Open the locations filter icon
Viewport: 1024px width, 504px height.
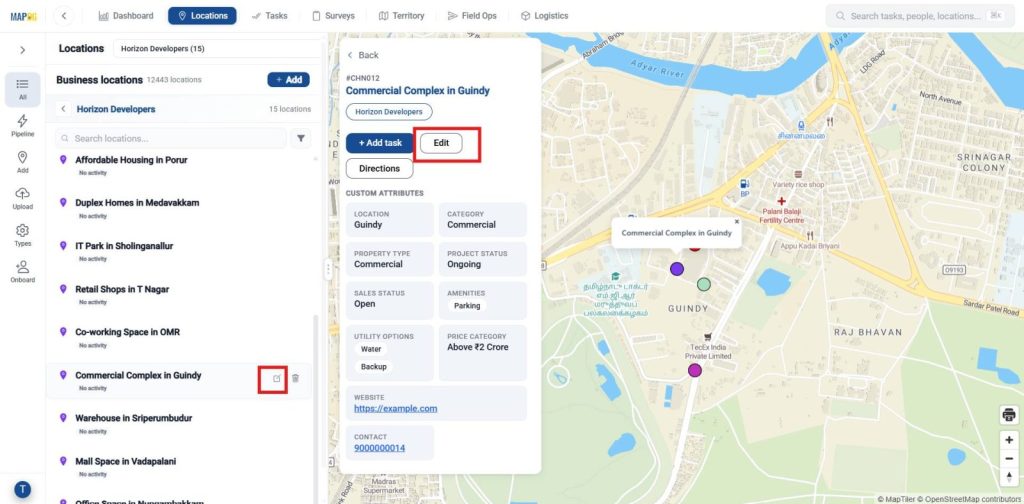(301, 138)
